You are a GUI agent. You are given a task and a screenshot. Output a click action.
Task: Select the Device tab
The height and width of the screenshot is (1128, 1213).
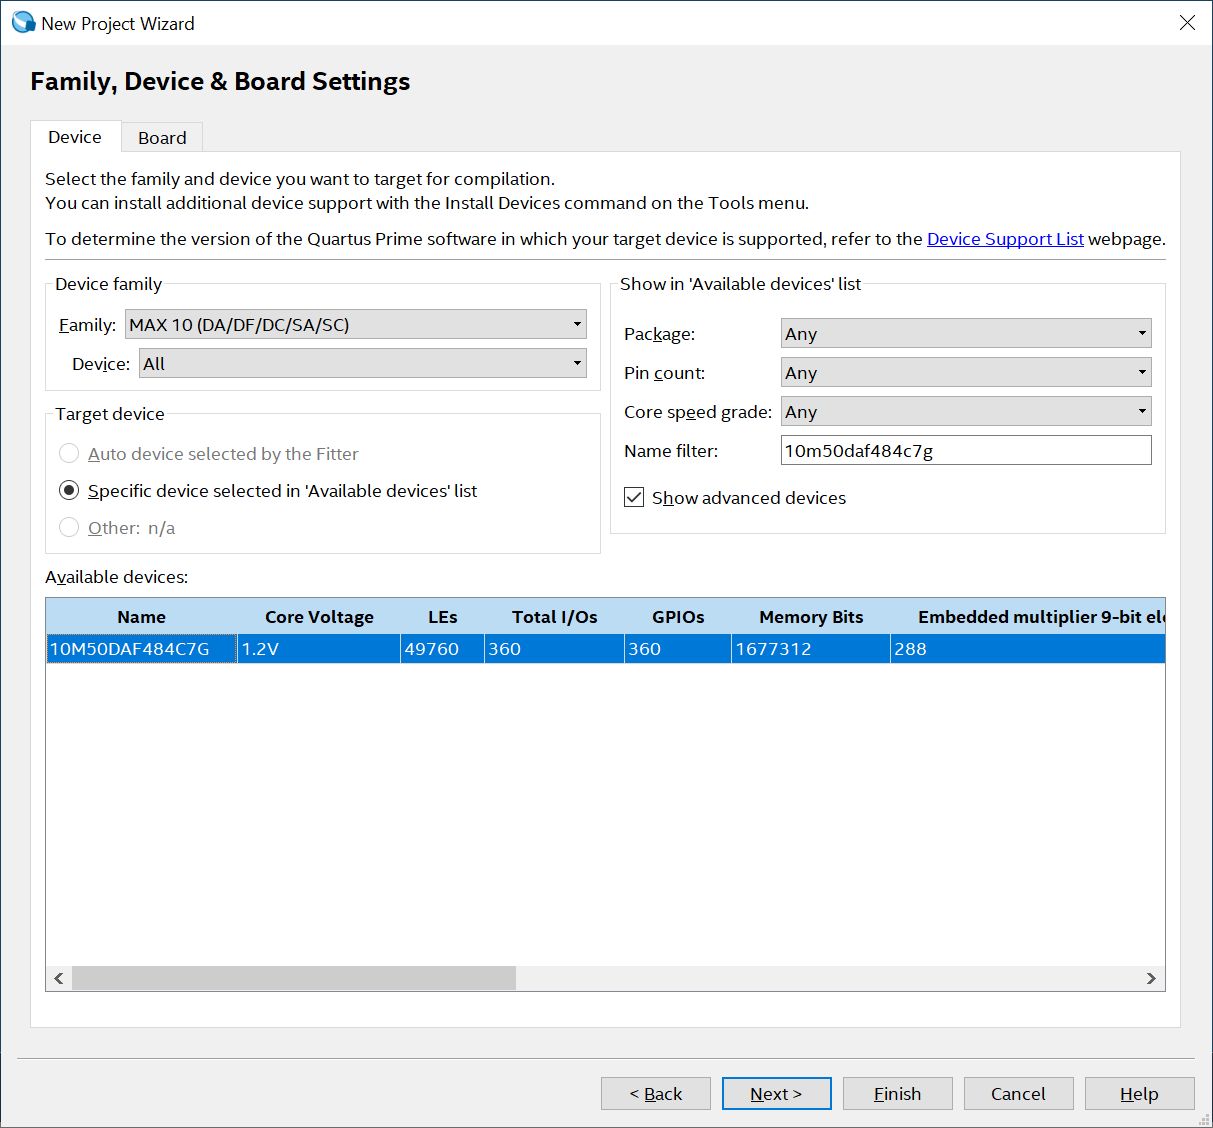click(75, 137)
